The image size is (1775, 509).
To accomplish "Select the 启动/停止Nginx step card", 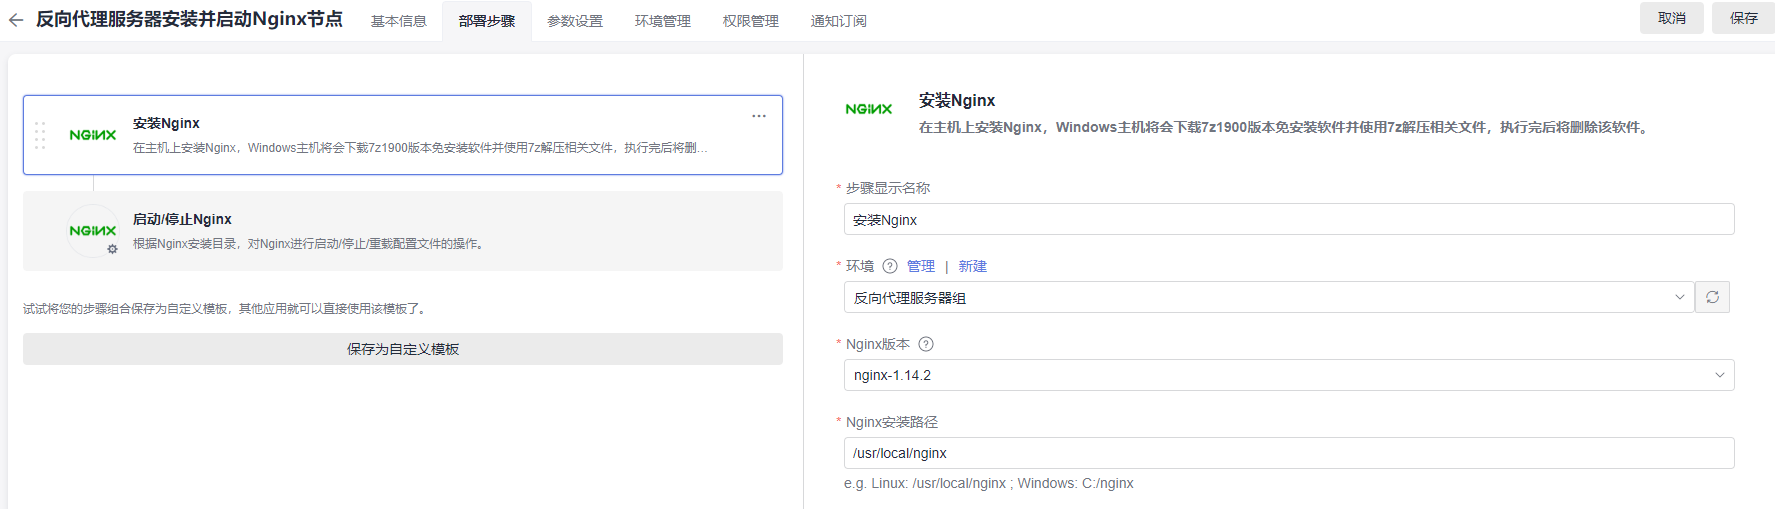I will (x=403, y=231).
